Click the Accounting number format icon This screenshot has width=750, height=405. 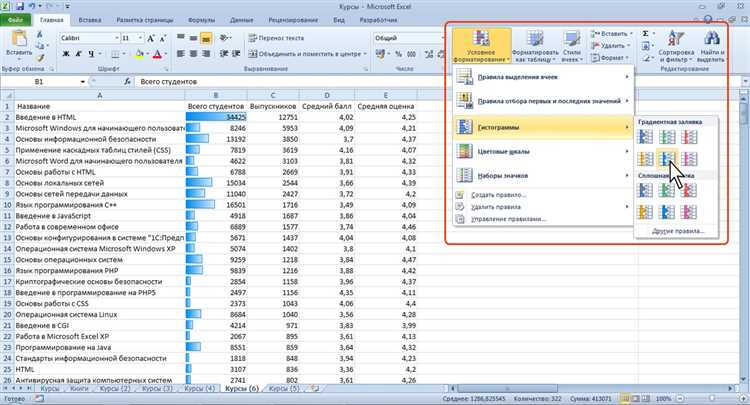point(381,54)
